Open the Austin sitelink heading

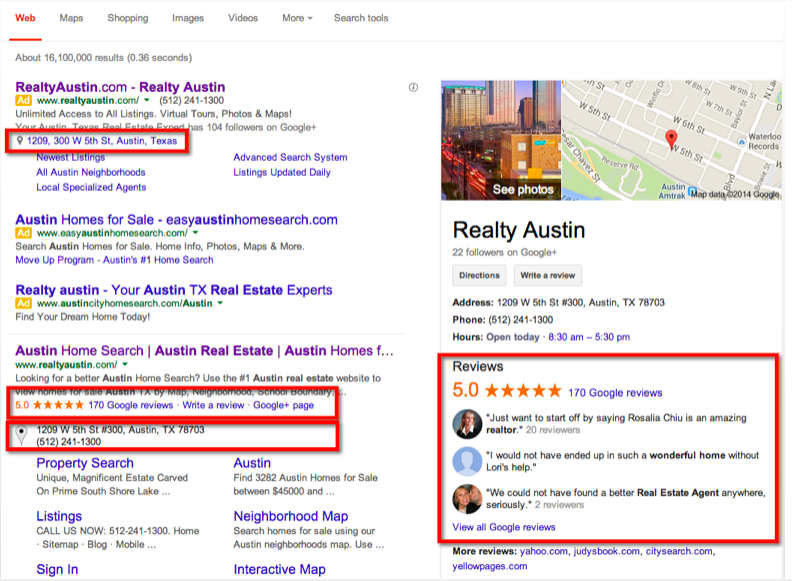252,463
